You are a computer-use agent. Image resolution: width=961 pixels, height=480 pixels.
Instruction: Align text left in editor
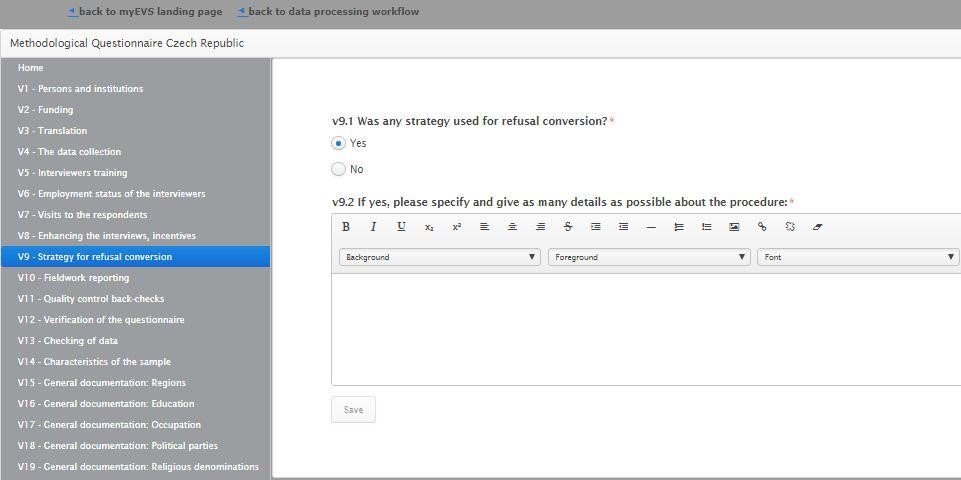pos(484,227)
